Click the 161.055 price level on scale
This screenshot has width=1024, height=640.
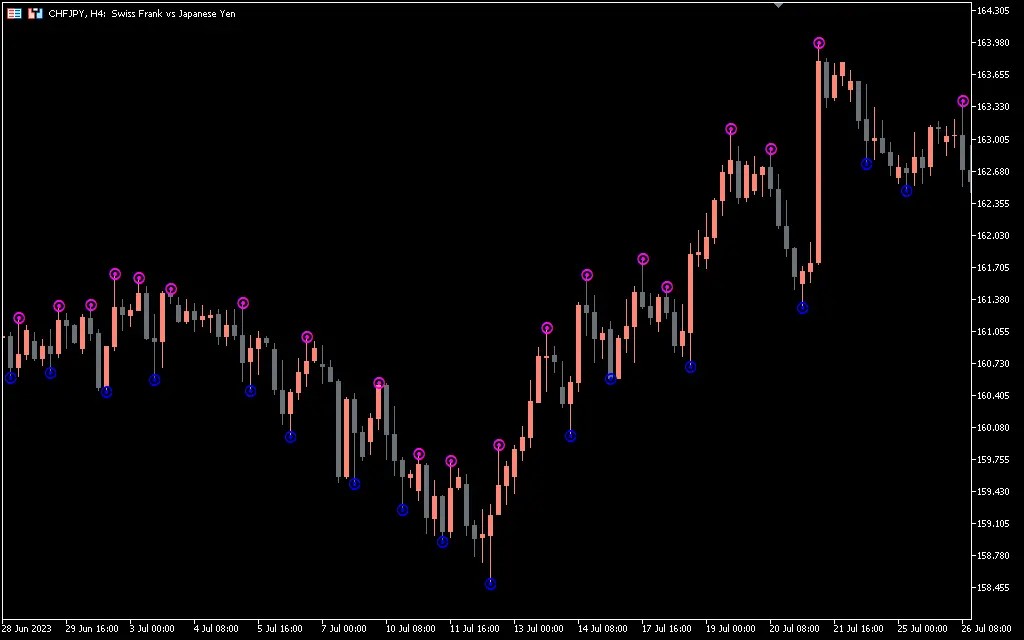coord(992,332)
